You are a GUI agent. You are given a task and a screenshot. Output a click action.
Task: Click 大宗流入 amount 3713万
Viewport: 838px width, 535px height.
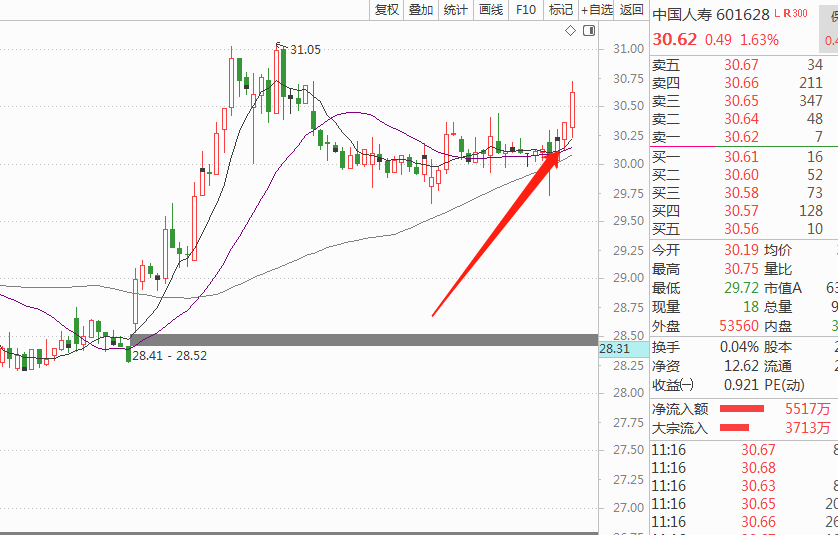tap(808, 428)
